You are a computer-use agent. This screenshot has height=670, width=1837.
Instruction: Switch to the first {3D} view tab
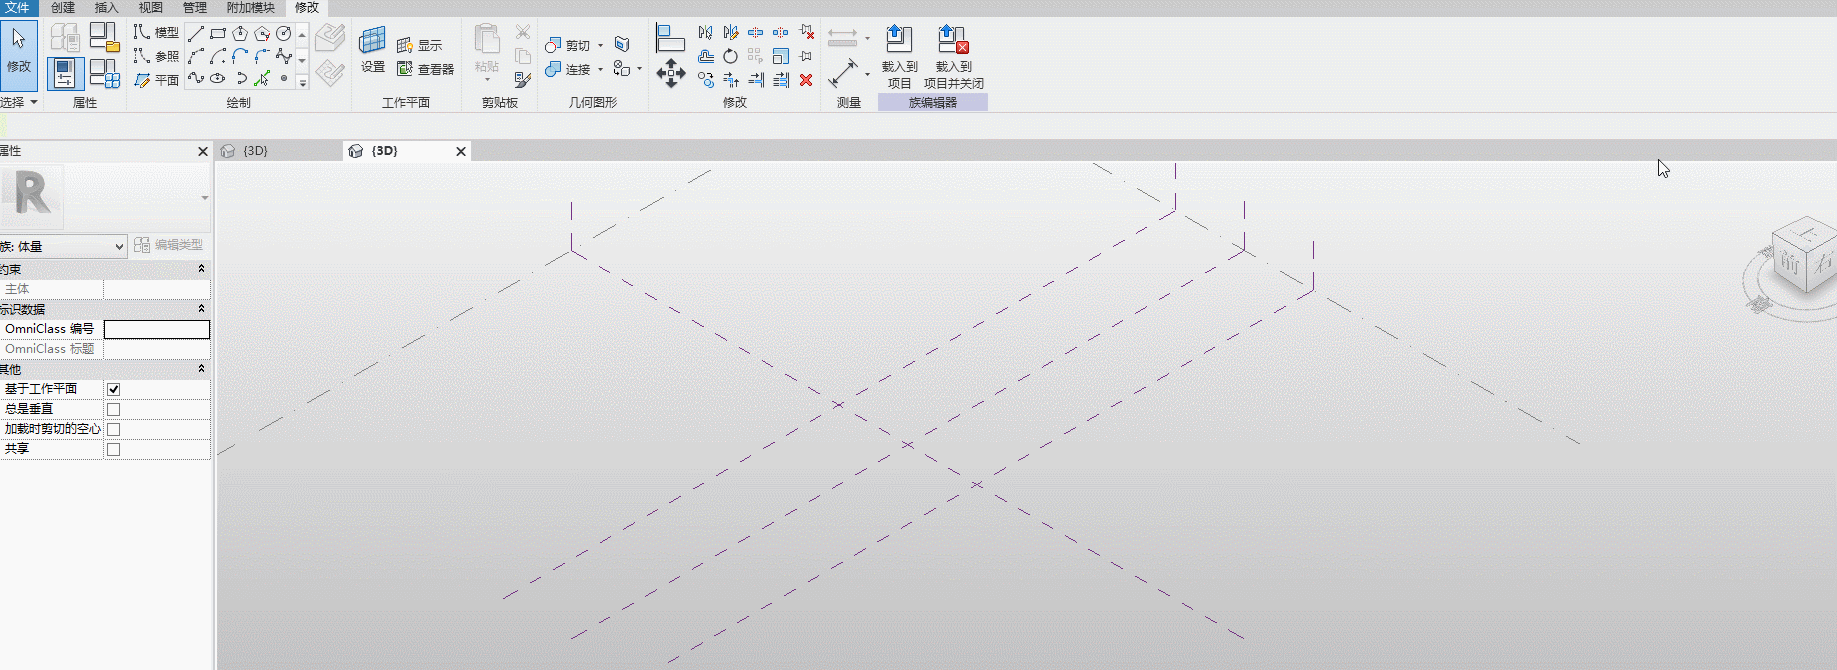click(278, 151)
